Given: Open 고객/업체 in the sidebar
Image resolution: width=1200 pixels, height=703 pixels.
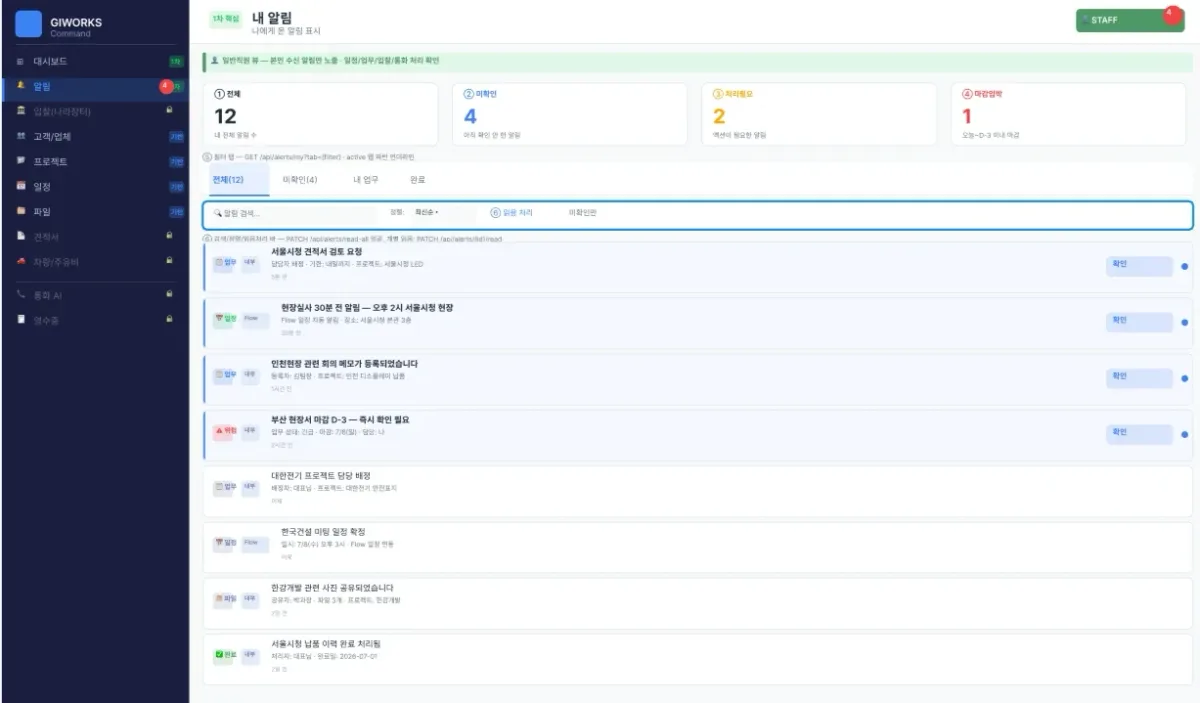Looking at the screenshot, I should click(94, 136).
